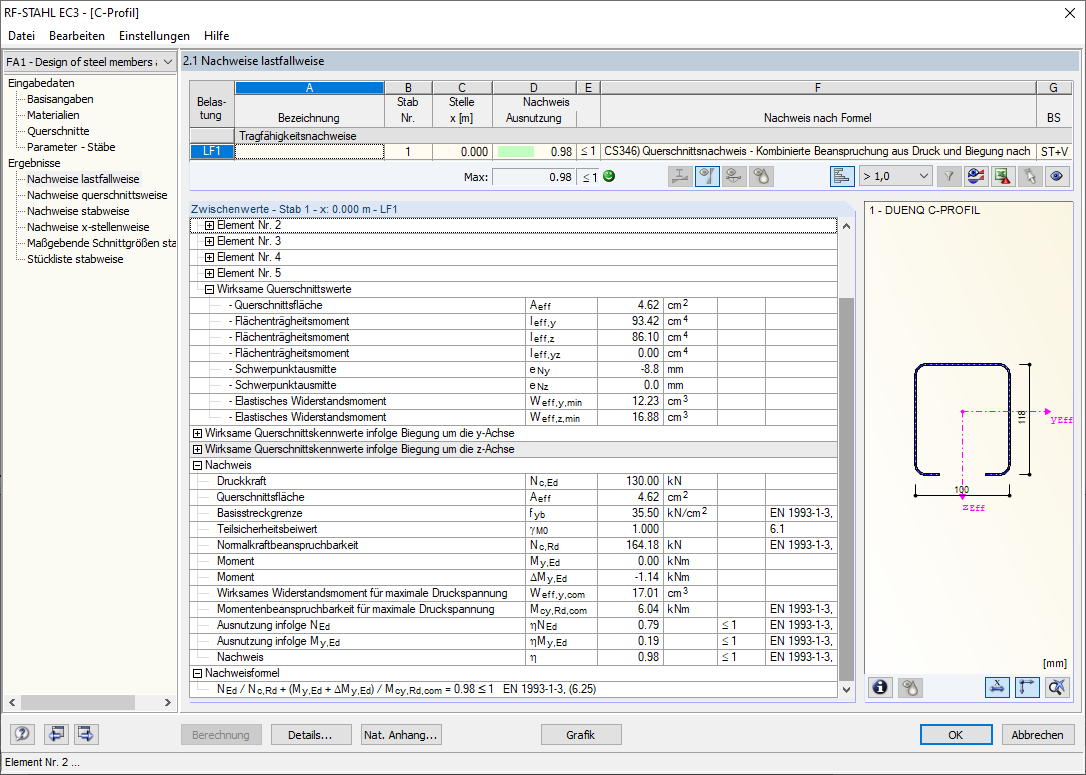Click scroll-up arrow of intermediate values list
Screen dimensions: 1086x775
(x=846, y=226)
